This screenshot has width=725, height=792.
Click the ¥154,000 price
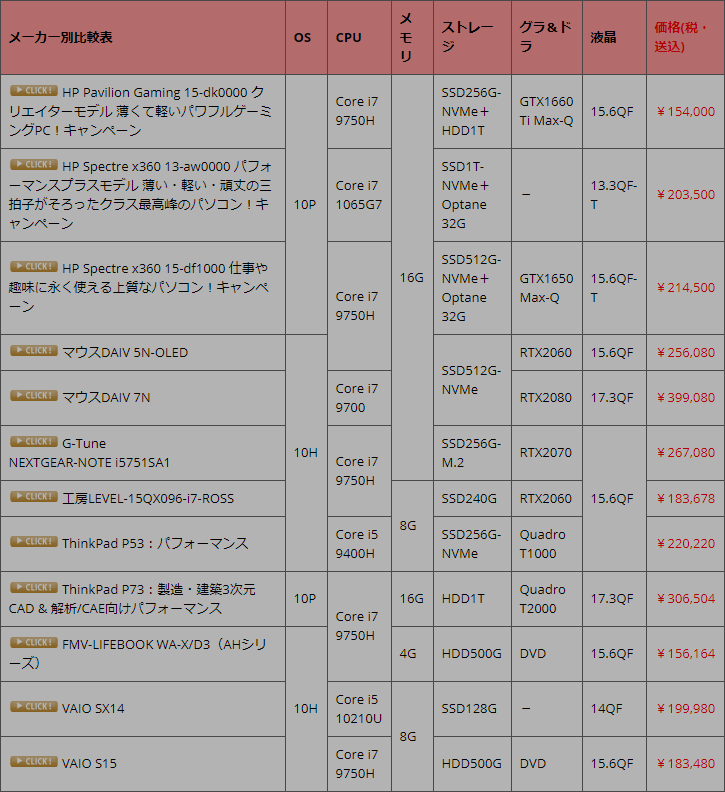[685, 111]
